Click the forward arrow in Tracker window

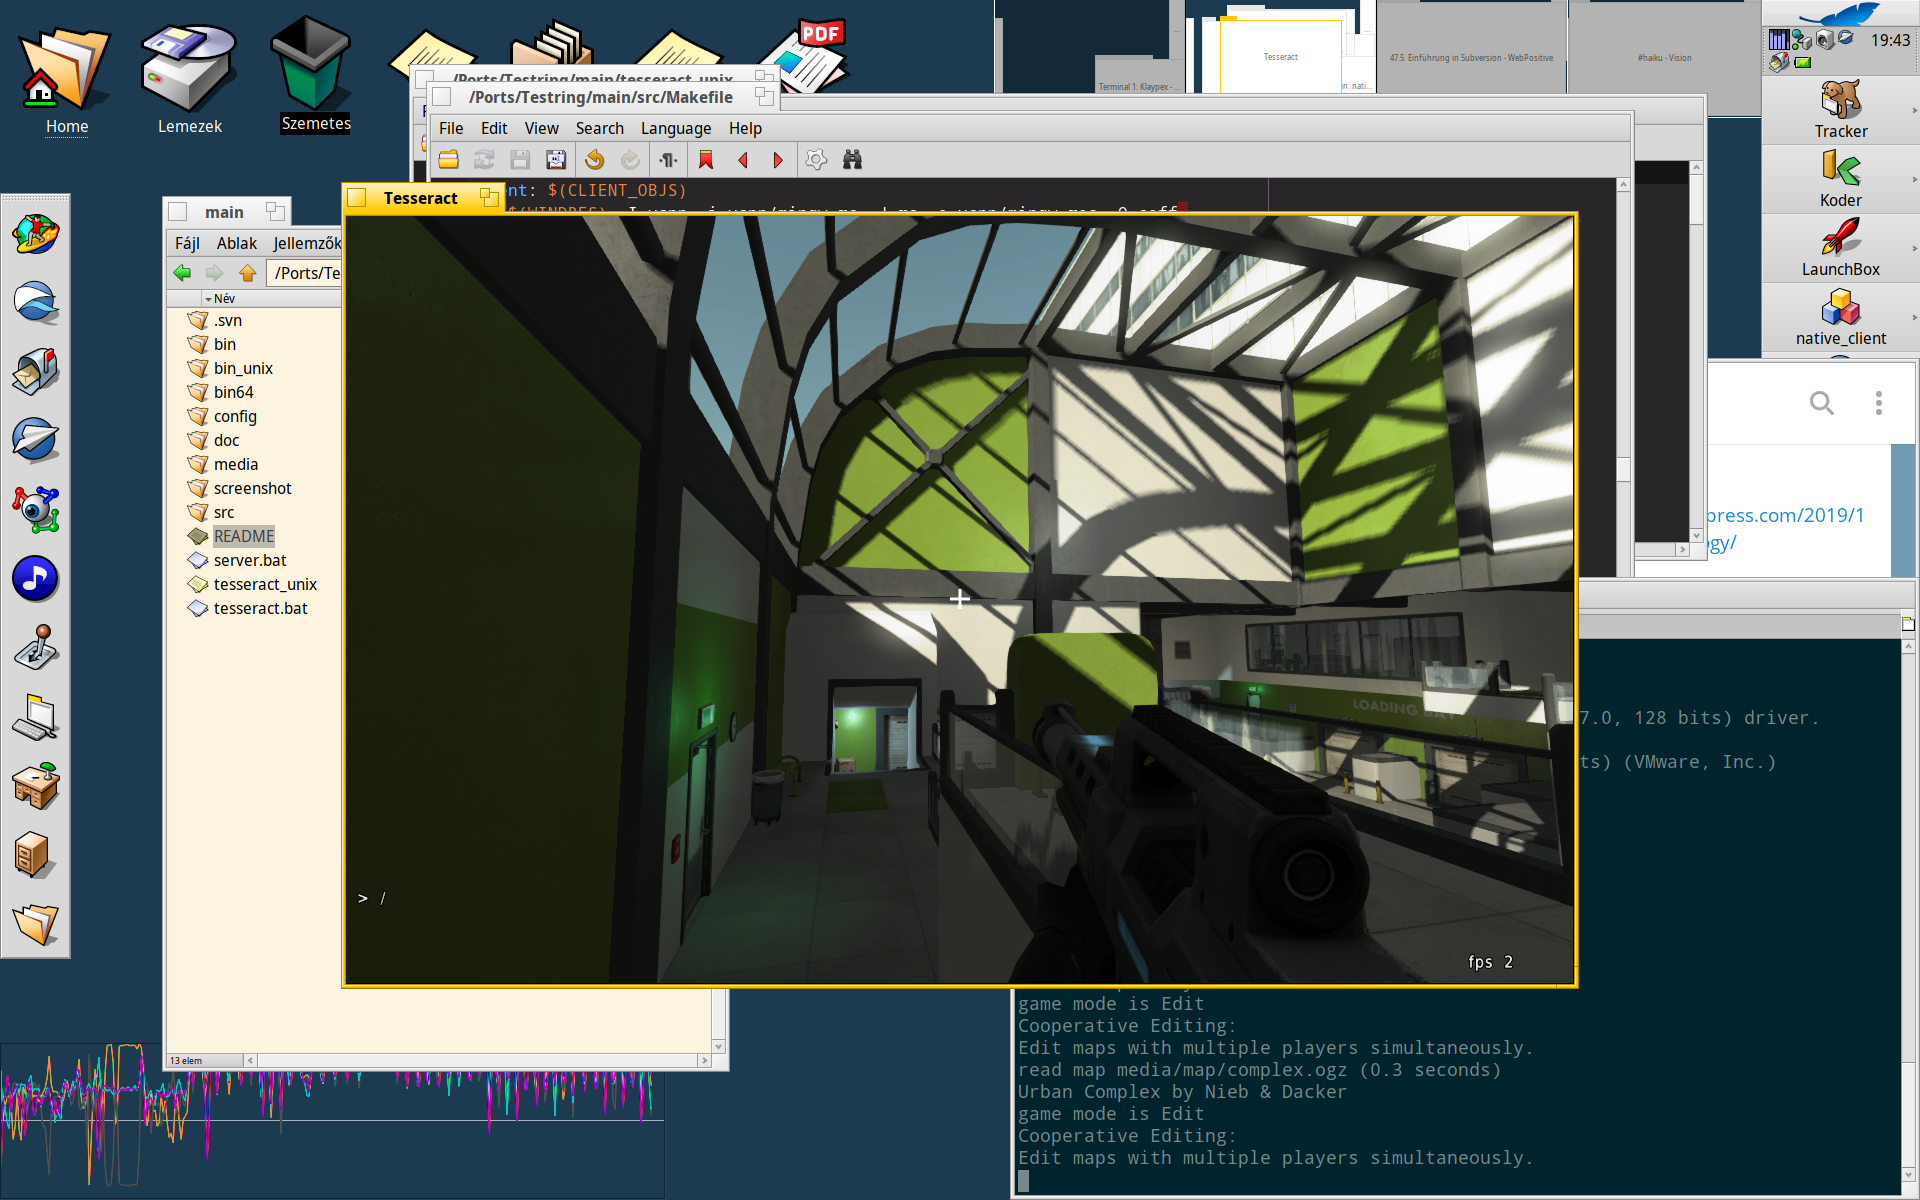tap(214, 273)
